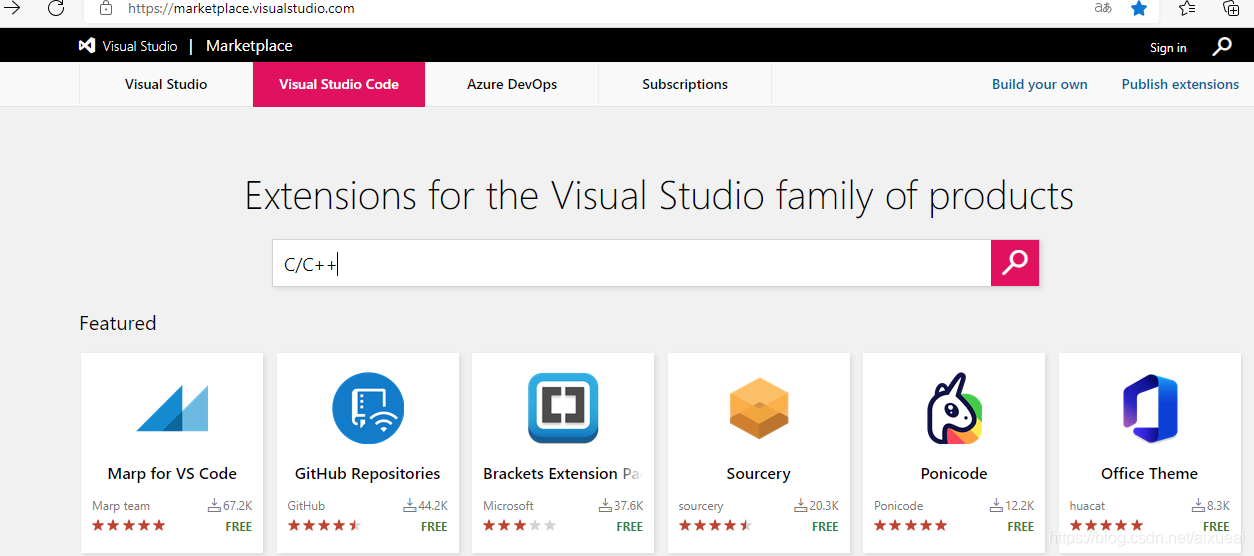Open the Office Theme icon
This screenshot has height=556, width=1254.
point(1150,408)
